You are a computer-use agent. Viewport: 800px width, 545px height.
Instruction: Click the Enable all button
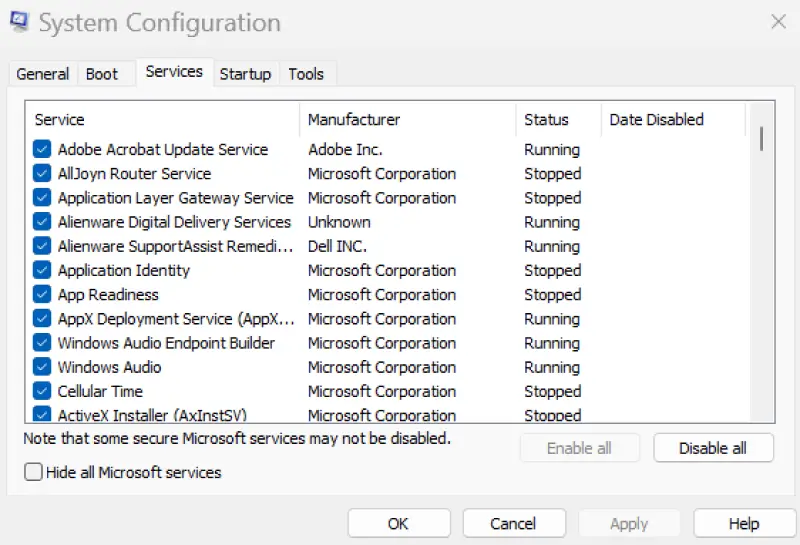point(579,448)
